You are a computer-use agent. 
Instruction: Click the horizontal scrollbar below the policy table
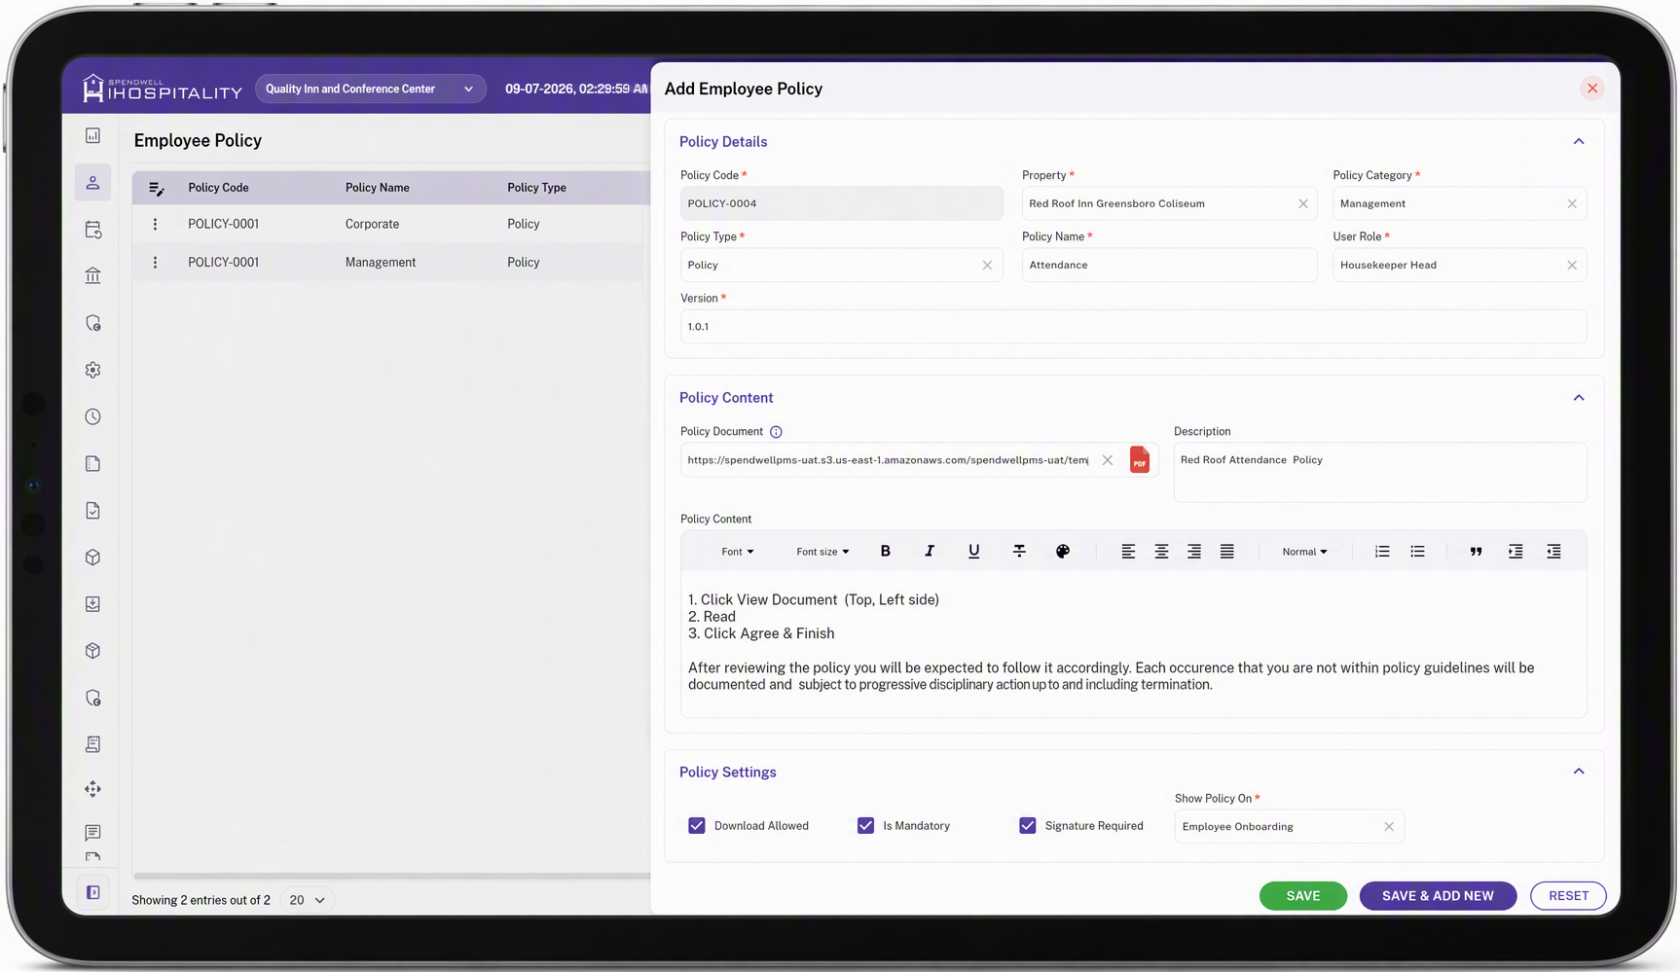pyautogui.click(x=391, y=877)
